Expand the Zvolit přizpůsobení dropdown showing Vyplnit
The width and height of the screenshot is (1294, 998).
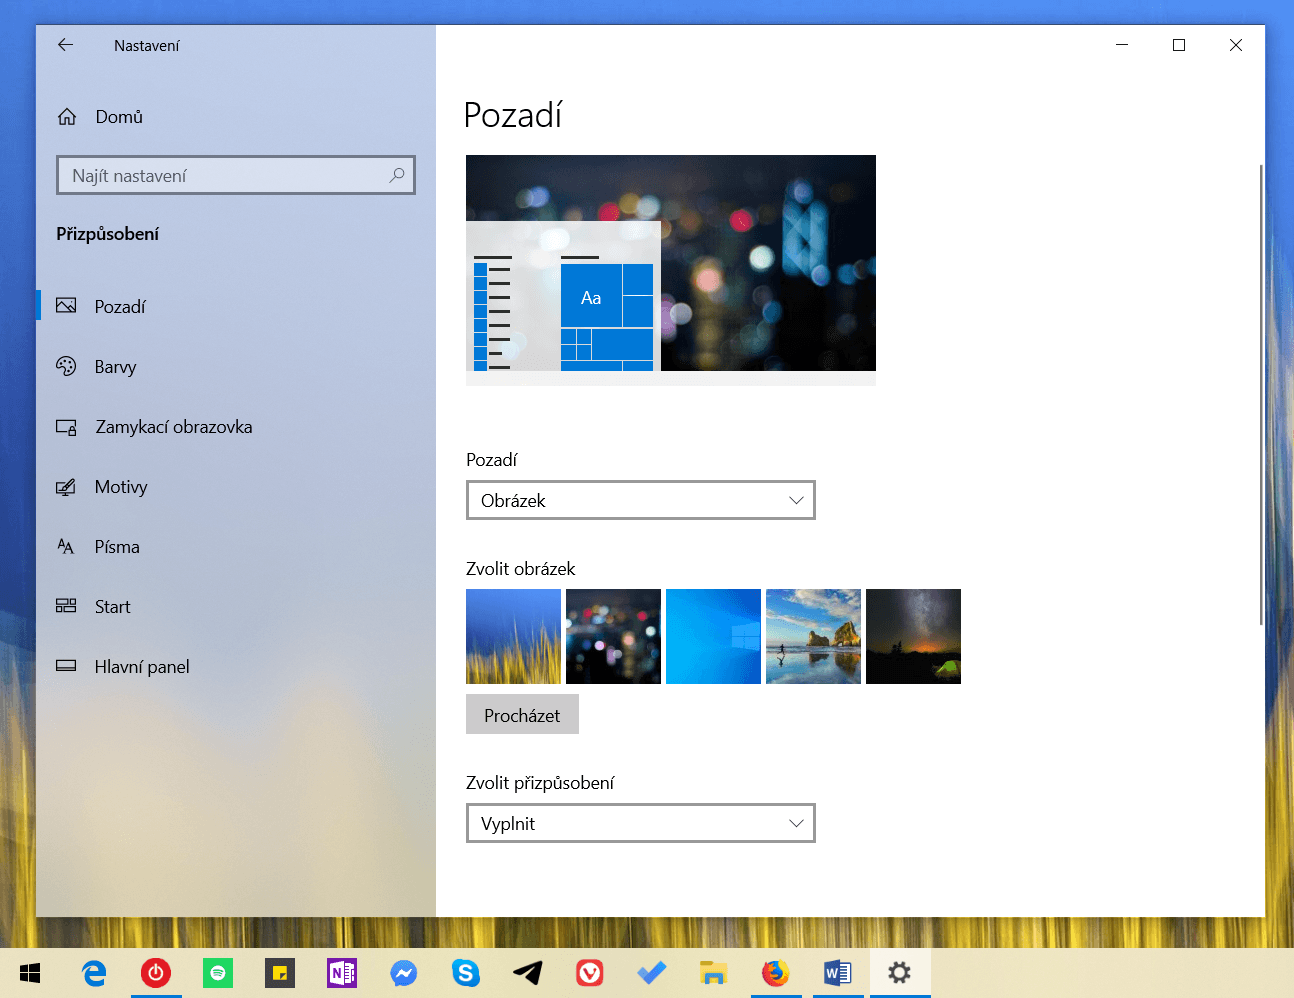click(x=641, y=823)
